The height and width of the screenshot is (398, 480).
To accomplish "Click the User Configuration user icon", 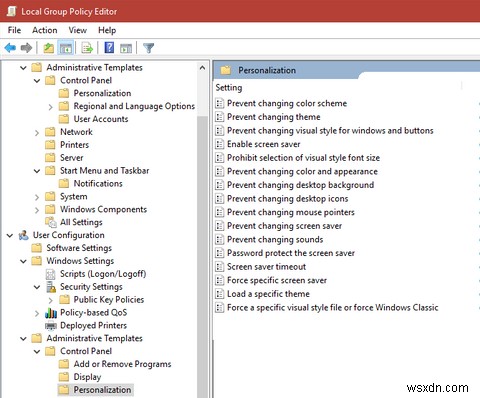I will (23, 235).
